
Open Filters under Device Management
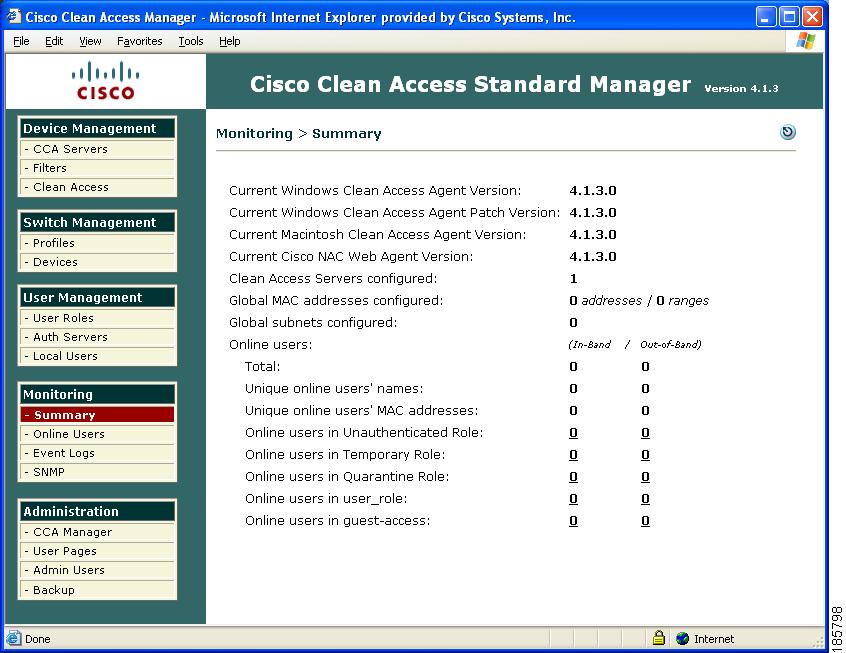97,168
